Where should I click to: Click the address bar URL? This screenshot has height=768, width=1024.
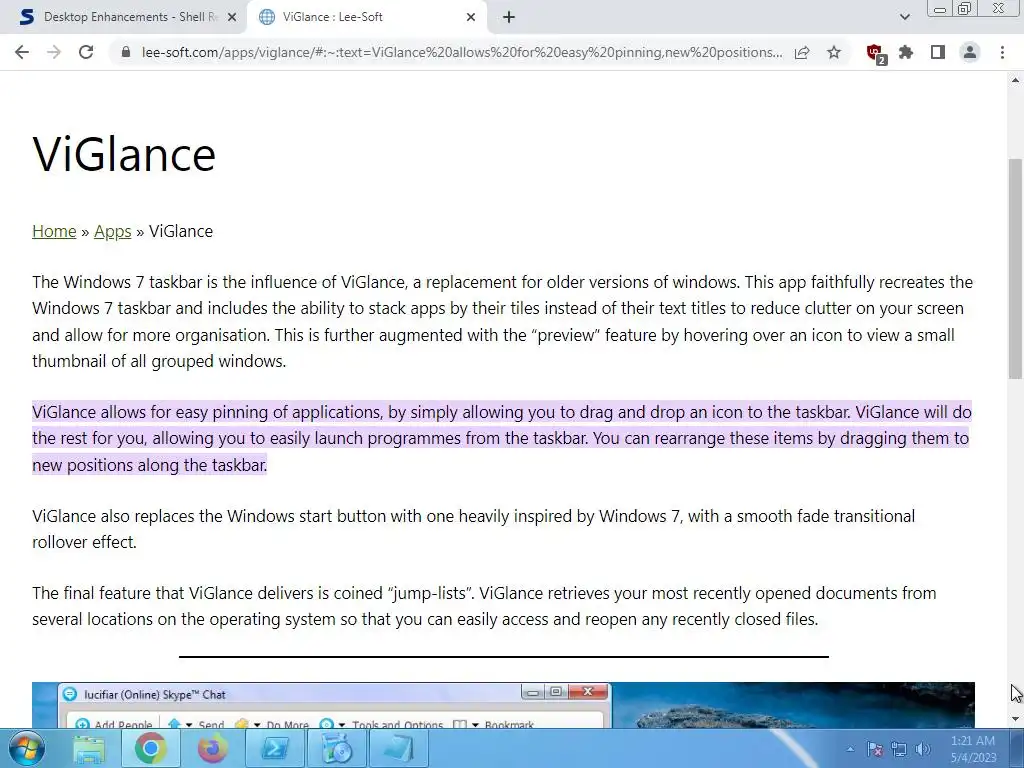(462, 52)
